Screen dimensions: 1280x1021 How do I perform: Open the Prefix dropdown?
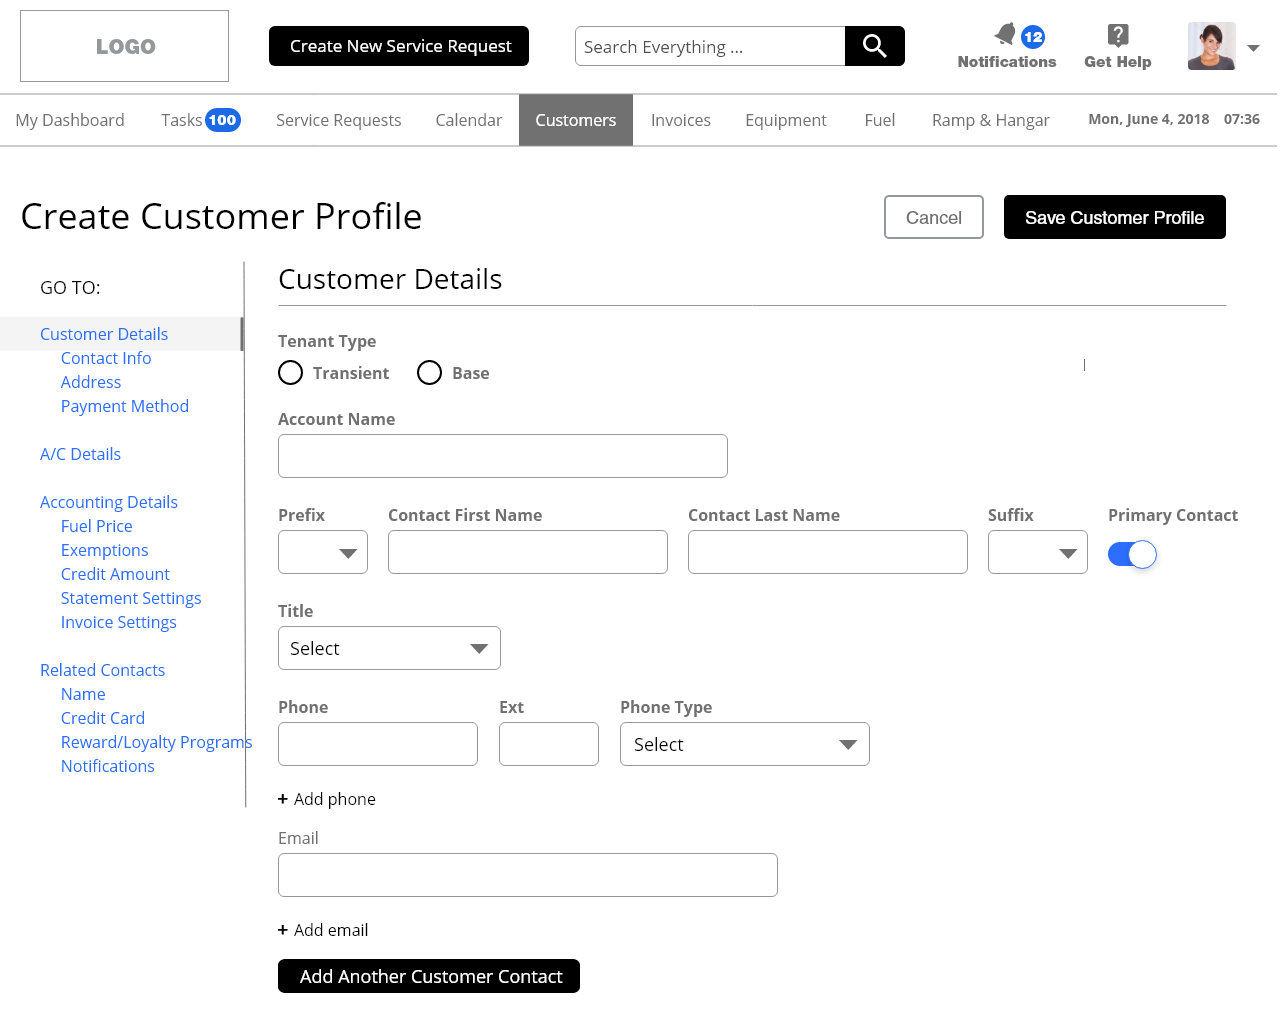coord(323,552)
